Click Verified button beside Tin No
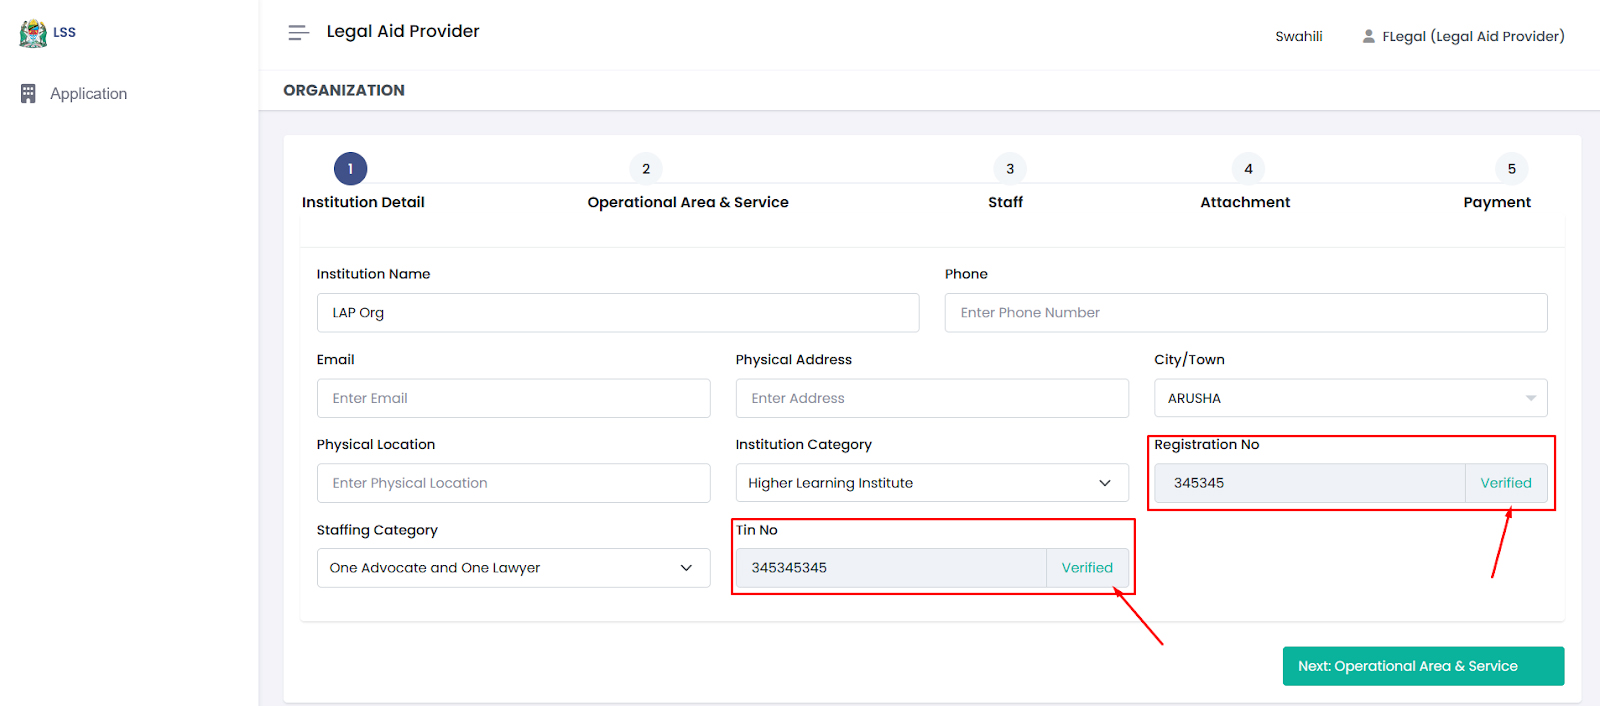Screen dimensions: 1600x706 (1086, 568)
